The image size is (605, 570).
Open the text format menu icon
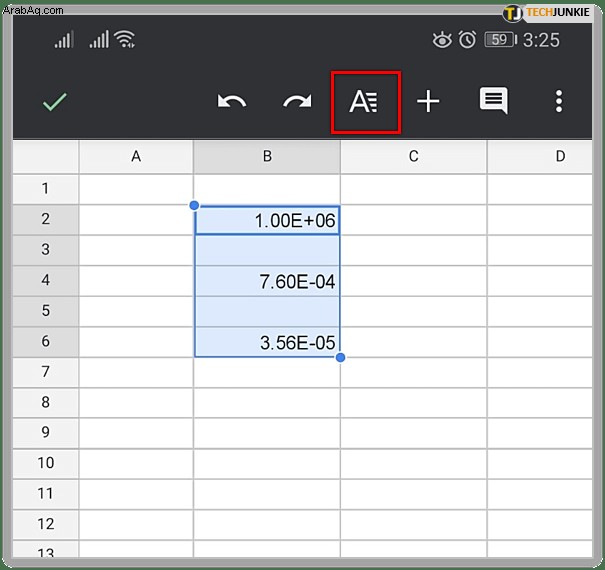(364, 102)
